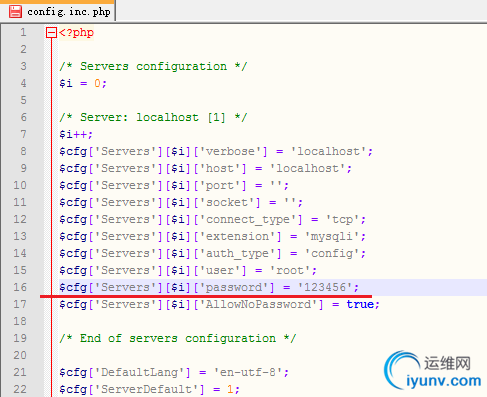Click the $i++; statement
Screen dimensions: 487x397
click(x=76, y=134)
